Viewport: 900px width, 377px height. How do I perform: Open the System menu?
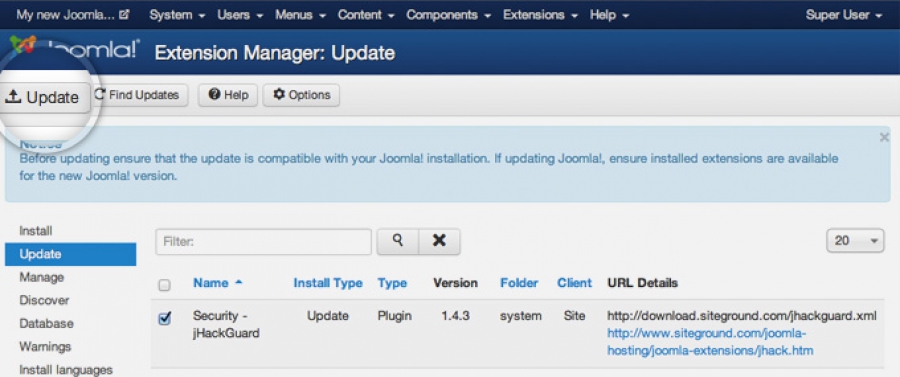click(177, 15)
